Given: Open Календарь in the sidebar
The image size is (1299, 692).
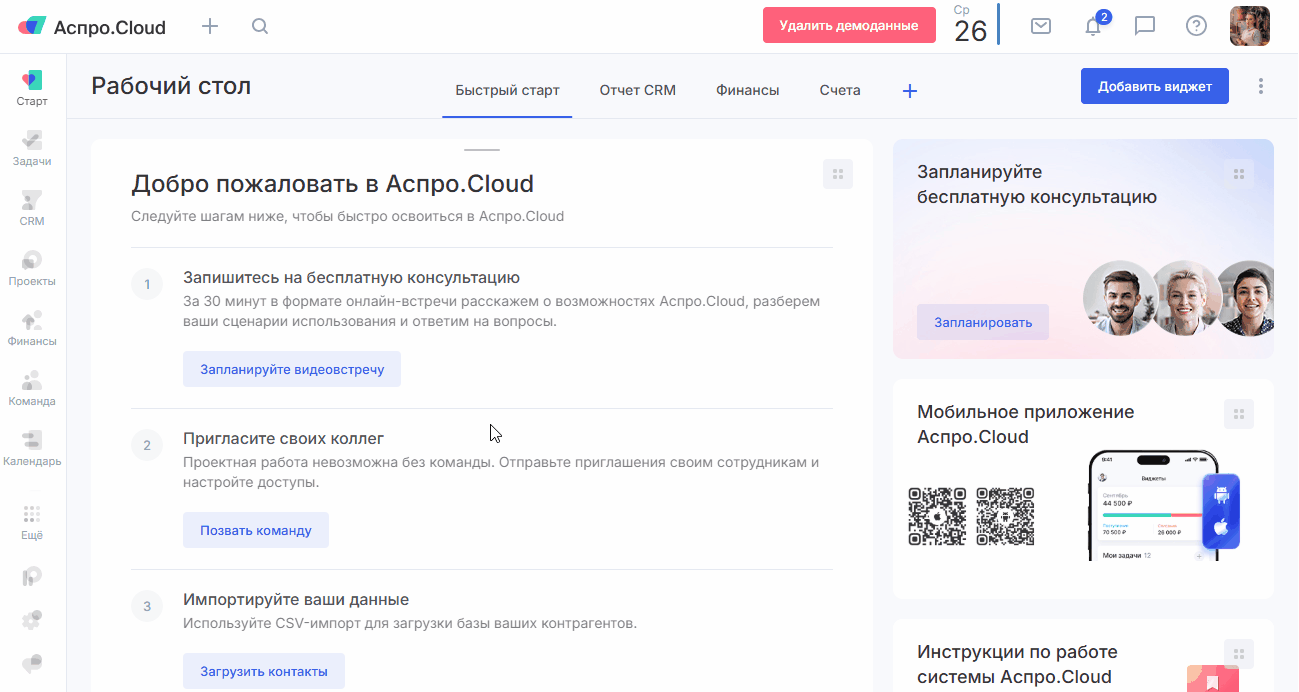Looking at the screenshot, I should point(32,448).
